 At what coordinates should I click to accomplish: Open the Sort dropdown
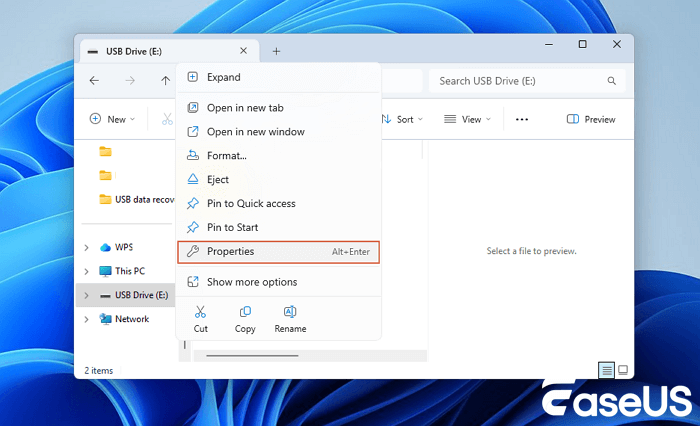tap(402, 119)
